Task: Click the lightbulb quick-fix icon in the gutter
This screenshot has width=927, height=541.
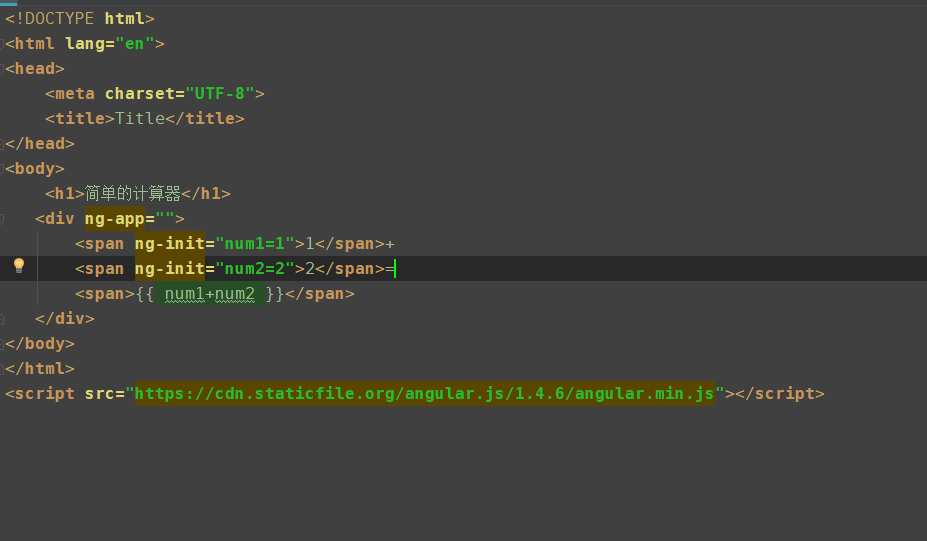Action: [19, 266]
